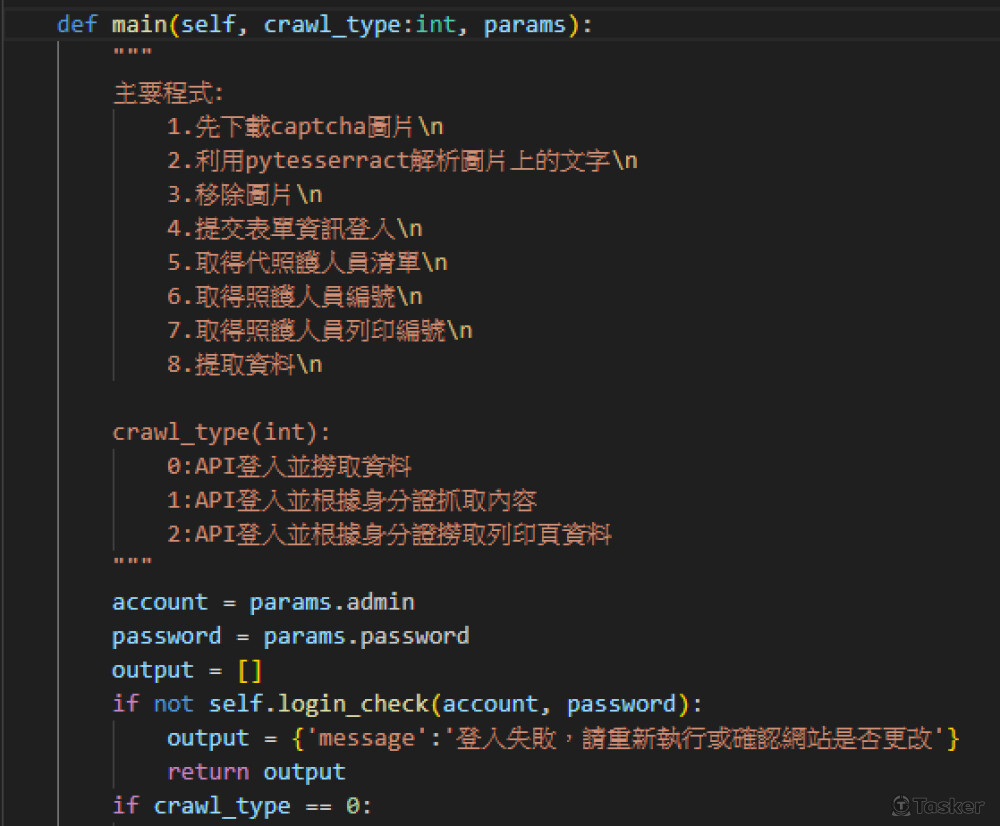The width and height of the screenshot is (1000, 826).
Task: Click the empty list brackets after output
Action: [249, 670]
